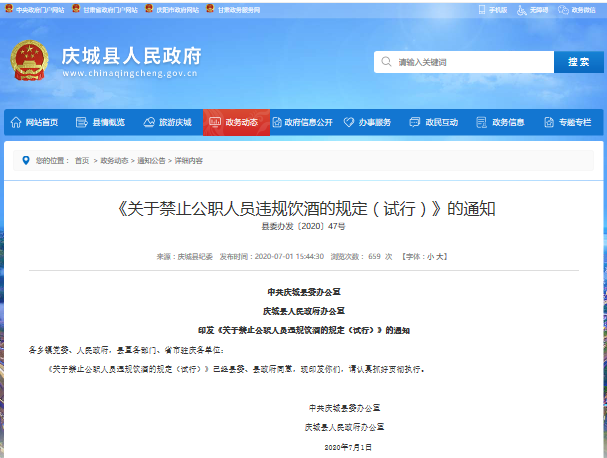Viewport: 607px width, 458px height.
Task: Open the 政务动态 navigation tab
Action: [234, 122]
